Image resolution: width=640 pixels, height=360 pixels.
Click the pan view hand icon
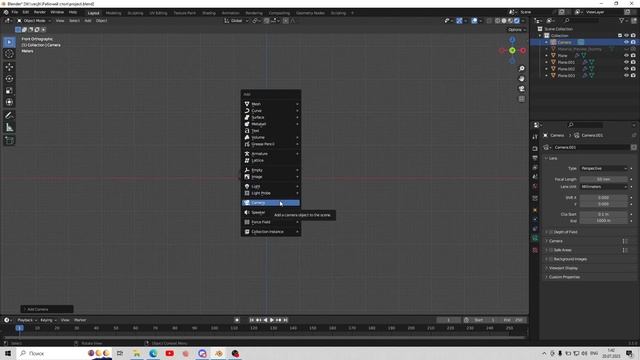click(x=522, y=78)
